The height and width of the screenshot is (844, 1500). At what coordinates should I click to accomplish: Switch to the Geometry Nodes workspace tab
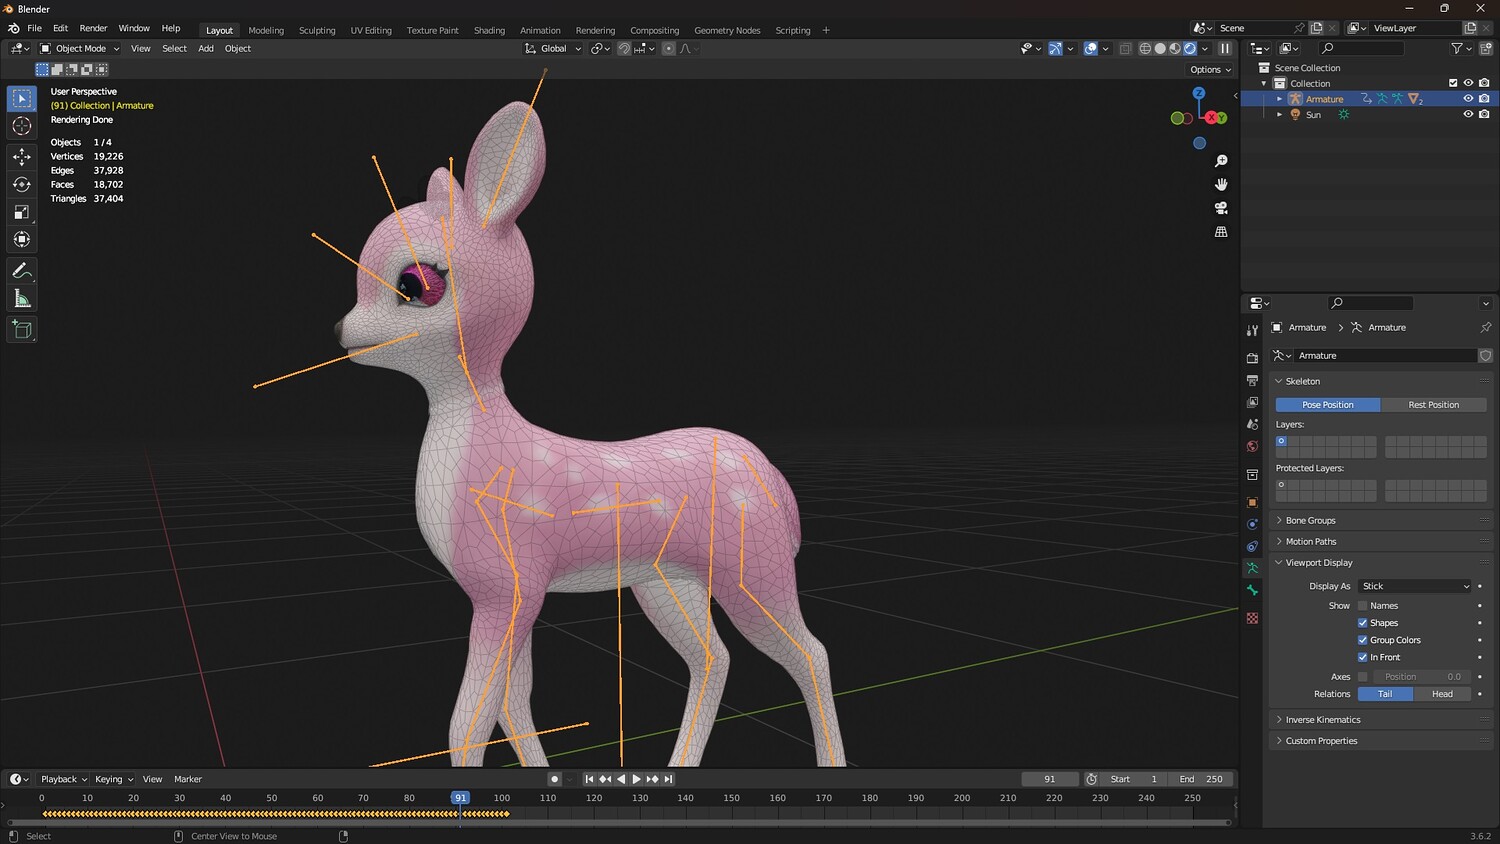pyautogui.click(x=727, y=30)
